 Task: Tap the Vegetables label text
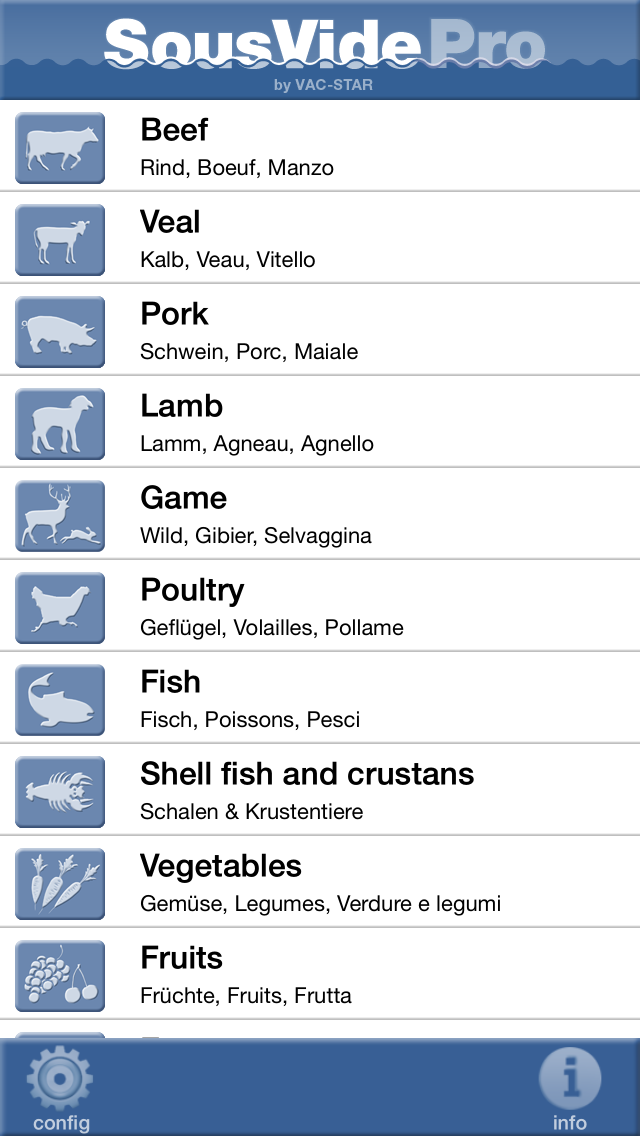point(221,866)
